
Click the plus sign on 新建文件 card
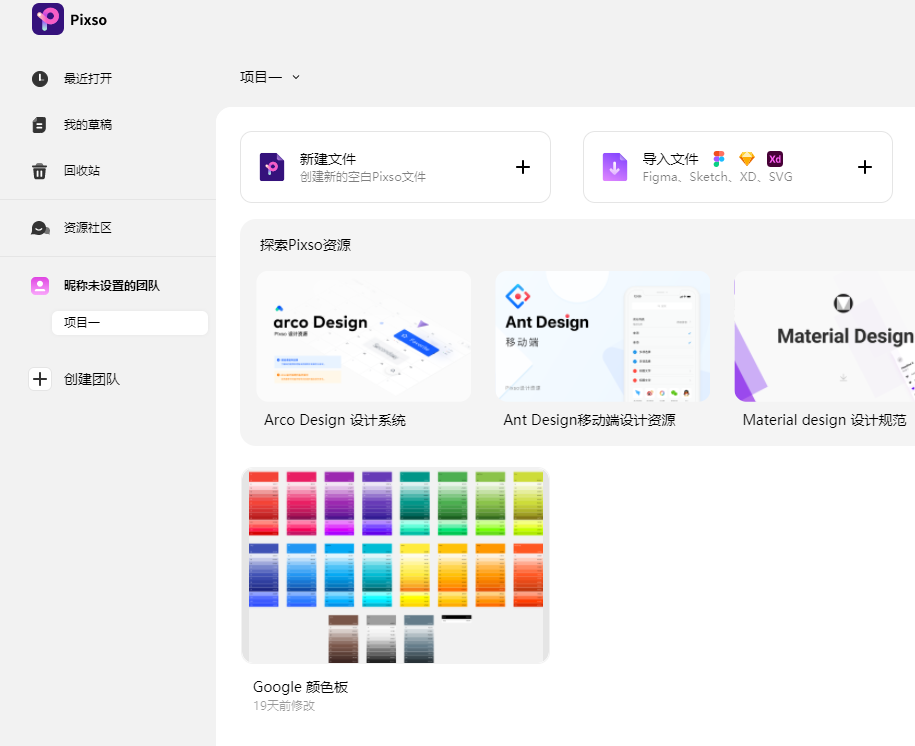point(523,167)
